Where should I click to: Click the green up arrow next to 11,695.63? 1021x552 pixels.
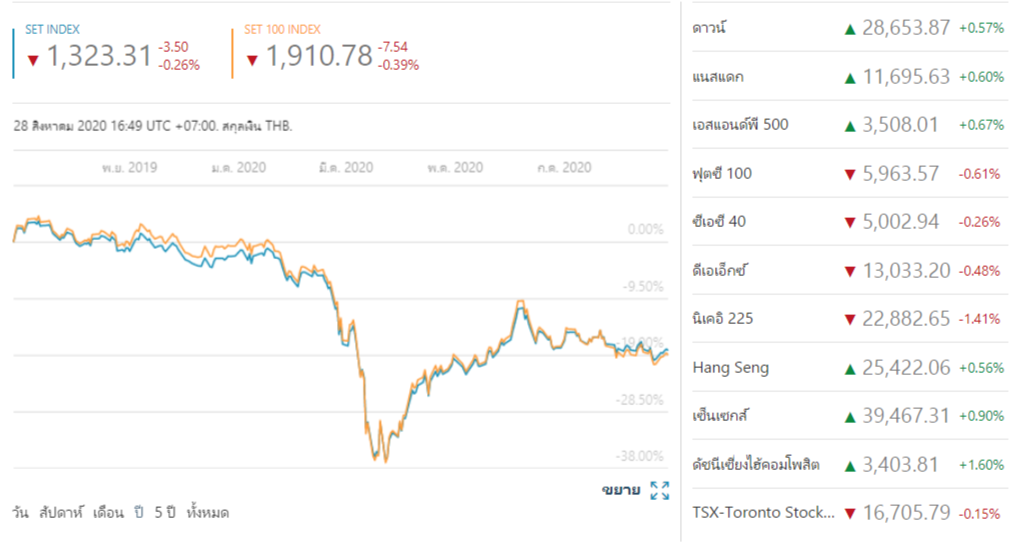click(x=850, y=77)
